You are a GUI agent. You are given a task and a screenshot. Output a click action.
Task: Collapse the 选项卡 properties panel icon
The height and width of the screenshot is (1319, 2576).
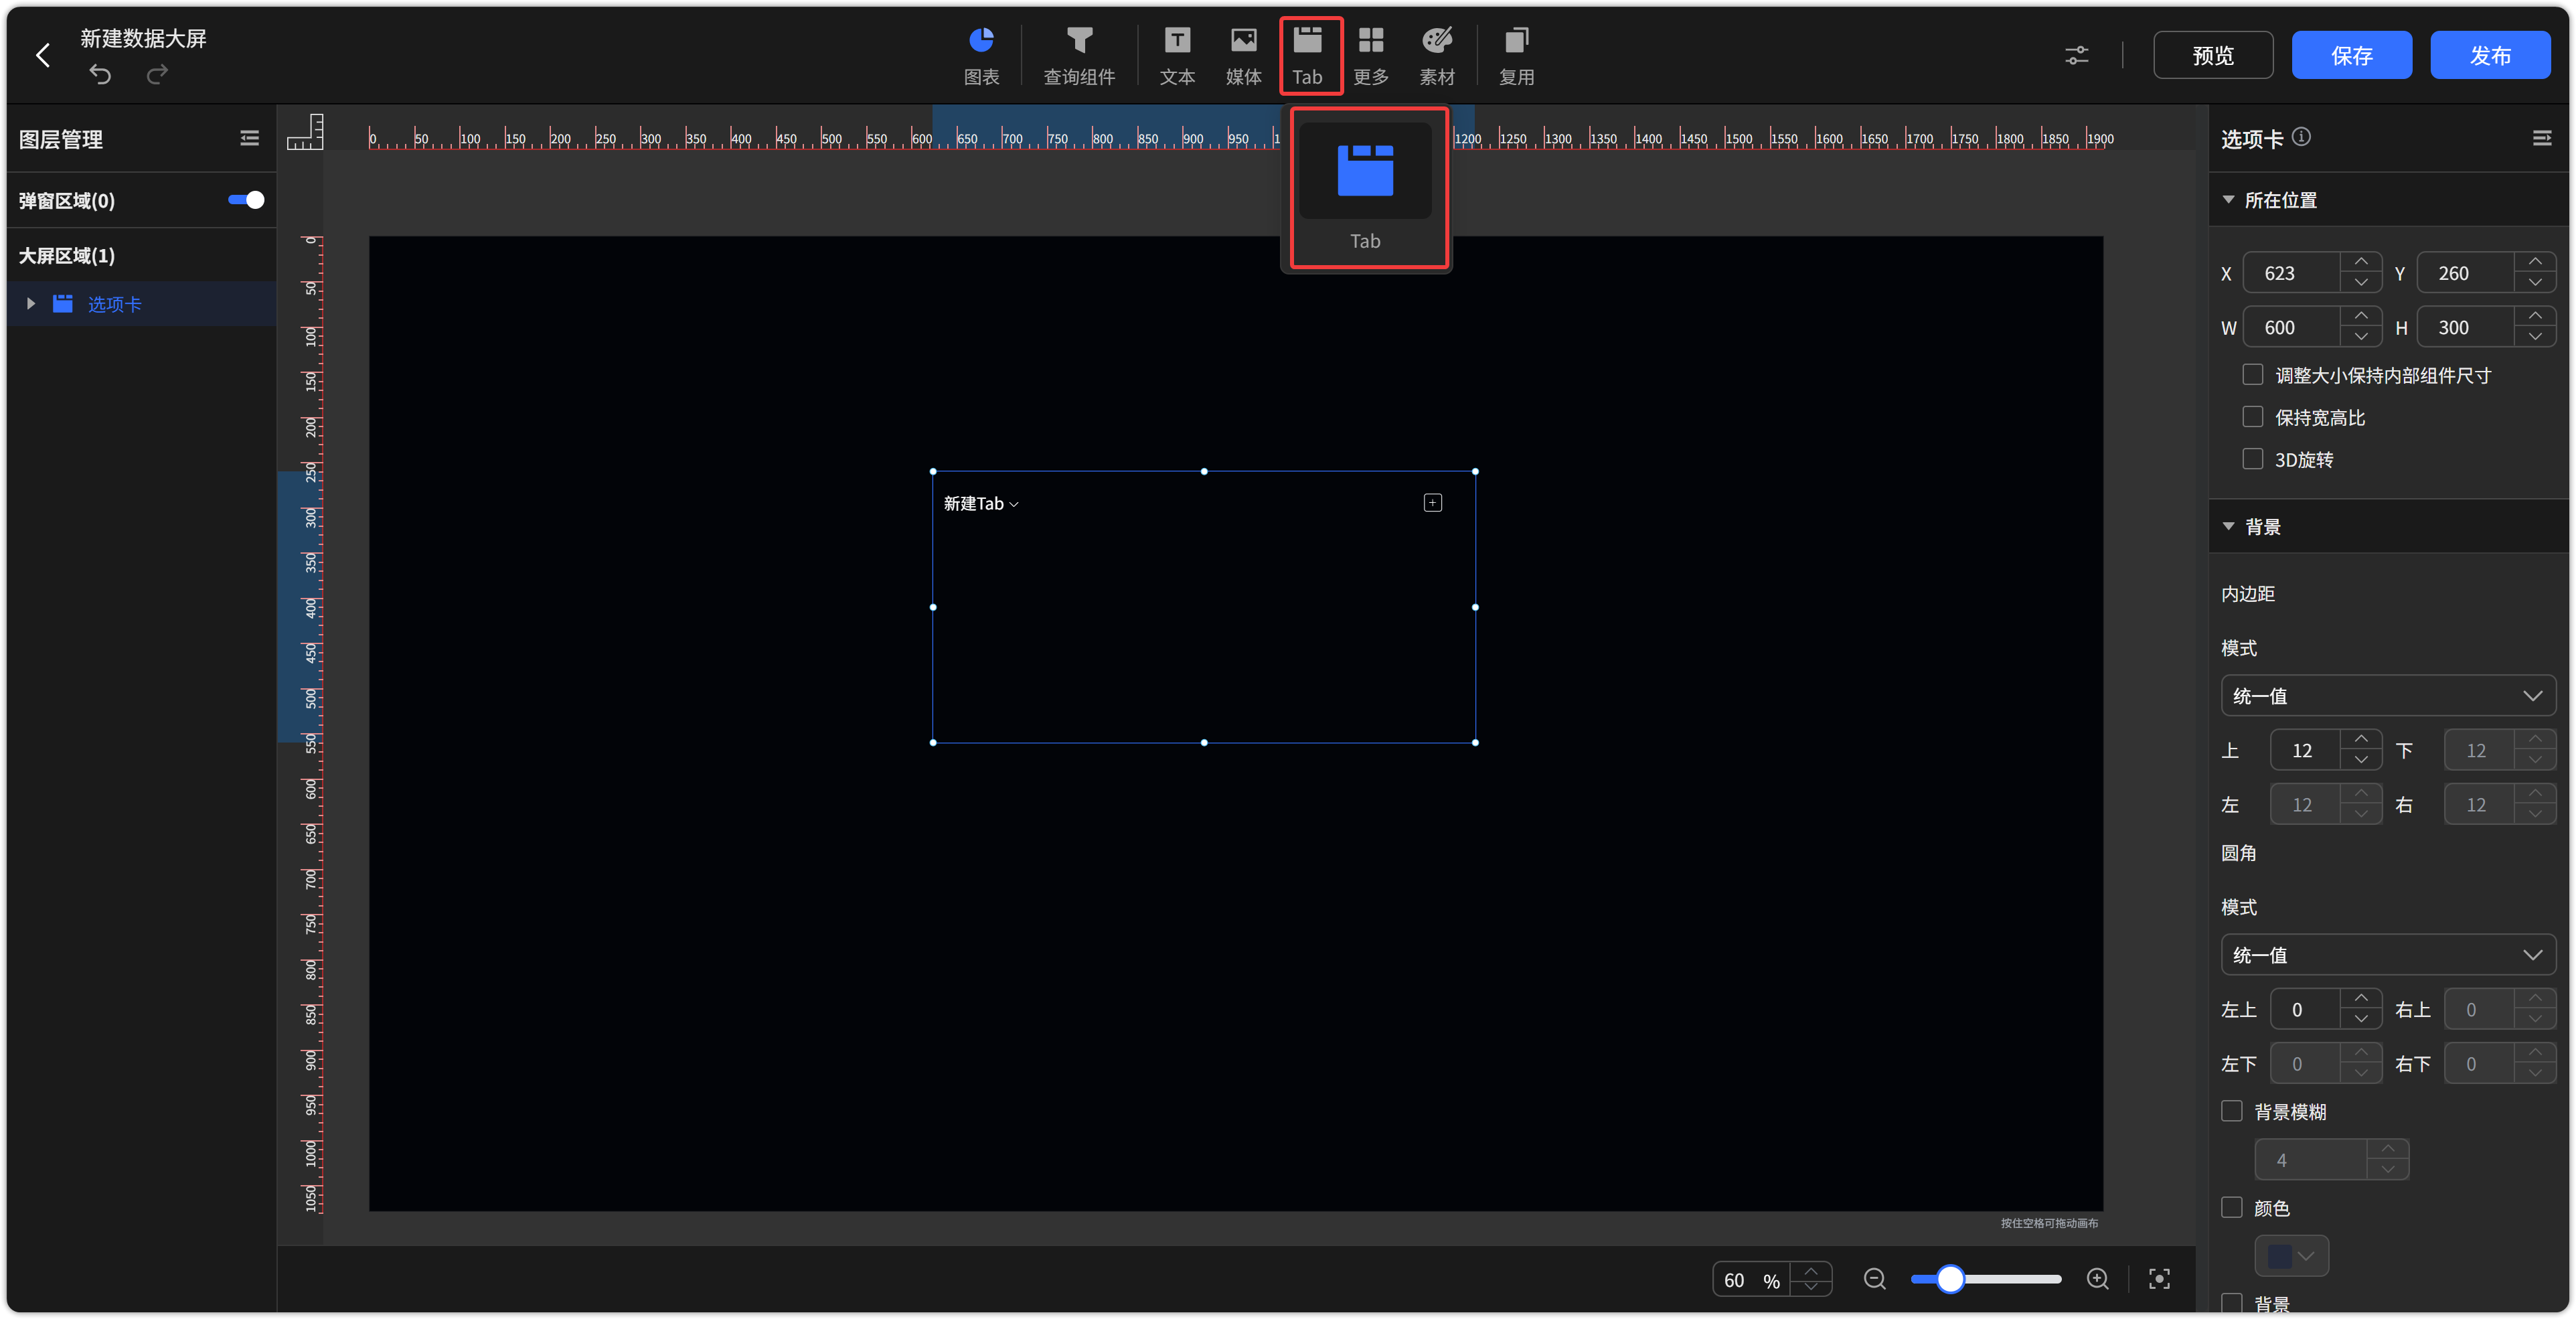[x=2541, y=138]
